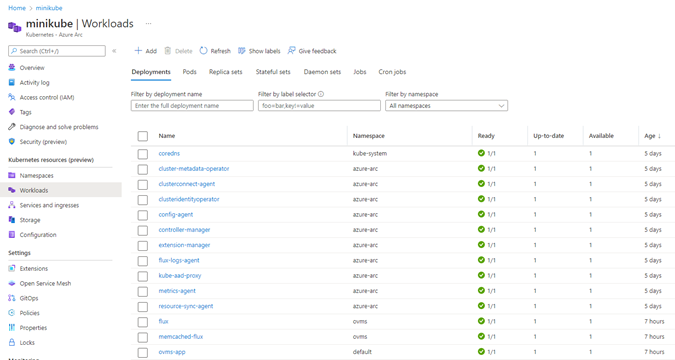This screenshot has height=360, width=675.
Task: Check the extension-manager row checkbox
Action: pyautogui.click(x=142, y=245)
